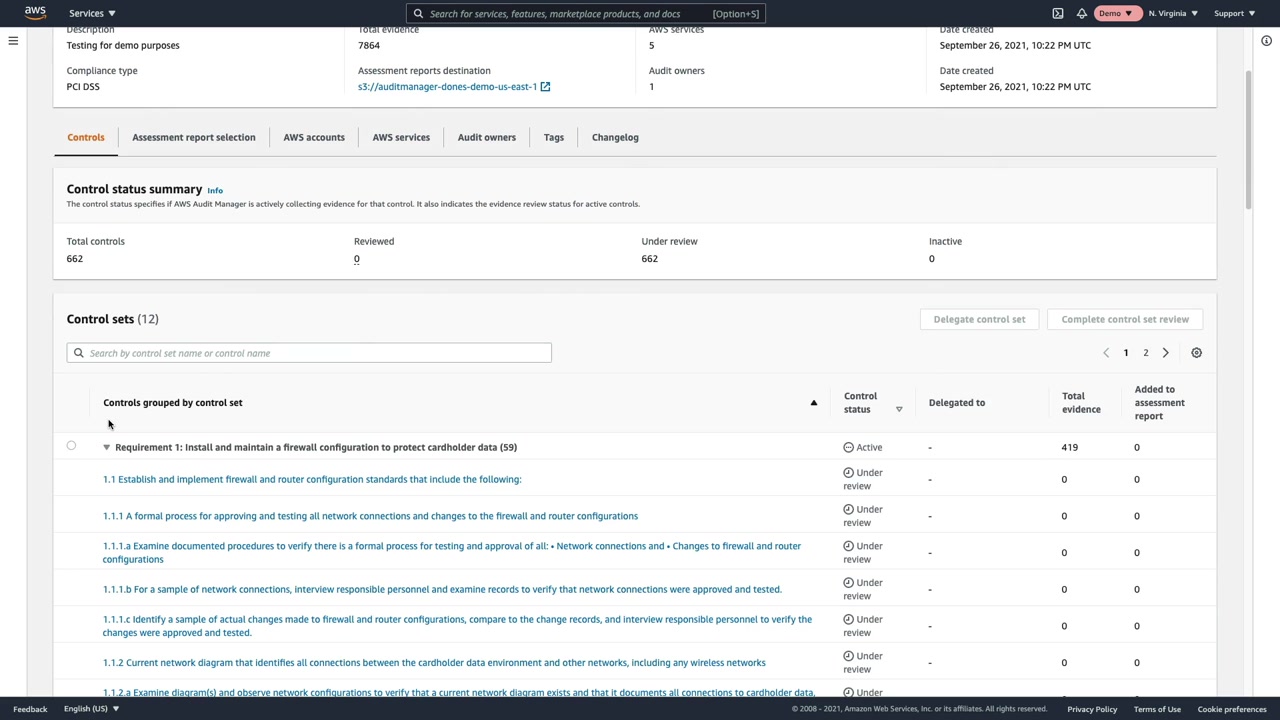Click the Active status icon for Requirement 1
Image resolution: width=1280 pixels, height=720 pixels.
coord(849,448)
